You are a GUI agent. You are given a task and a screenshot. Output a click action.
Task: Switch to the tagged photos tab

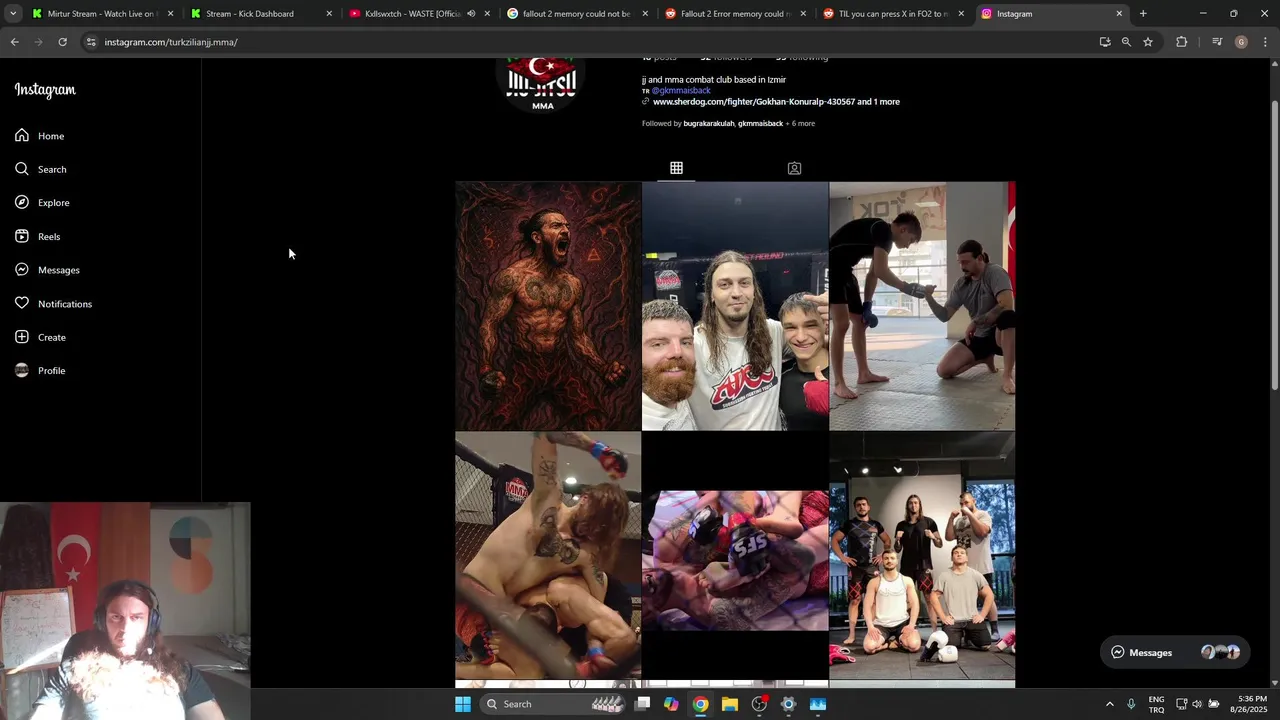794,168
